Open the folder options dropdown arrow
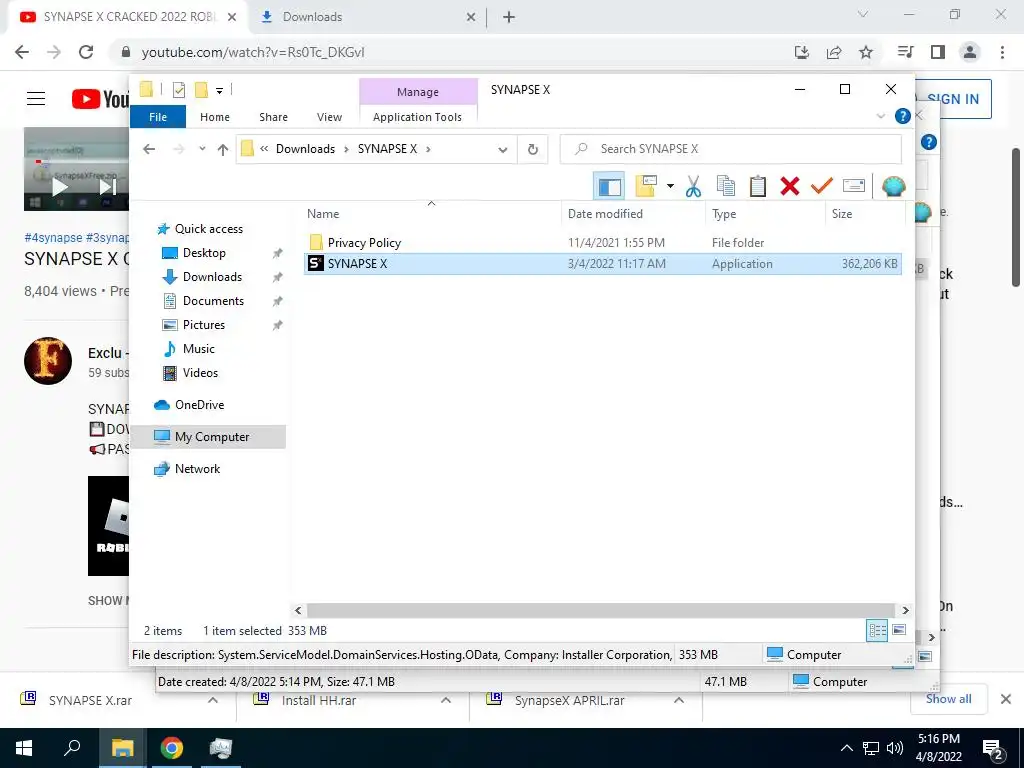Screen dimensions: 1024x768 click(670, 187)
